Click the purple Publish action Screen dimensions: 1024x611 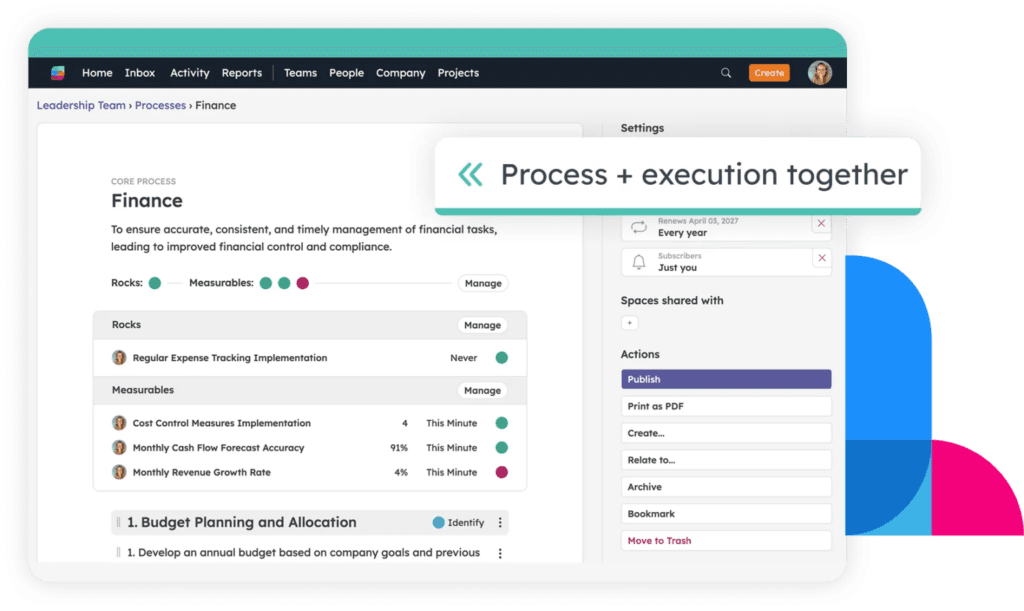726,379
